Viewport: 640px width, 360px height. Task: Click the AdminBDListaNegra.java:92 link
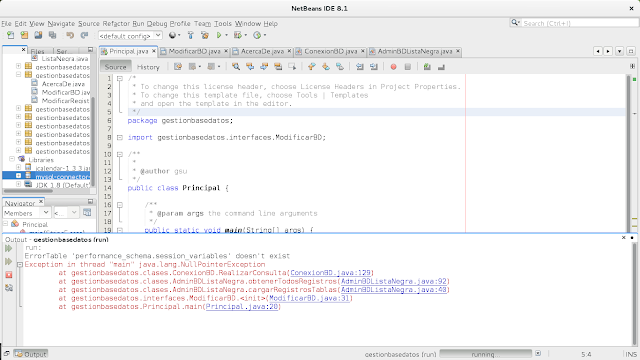click(x=394, y=281)
